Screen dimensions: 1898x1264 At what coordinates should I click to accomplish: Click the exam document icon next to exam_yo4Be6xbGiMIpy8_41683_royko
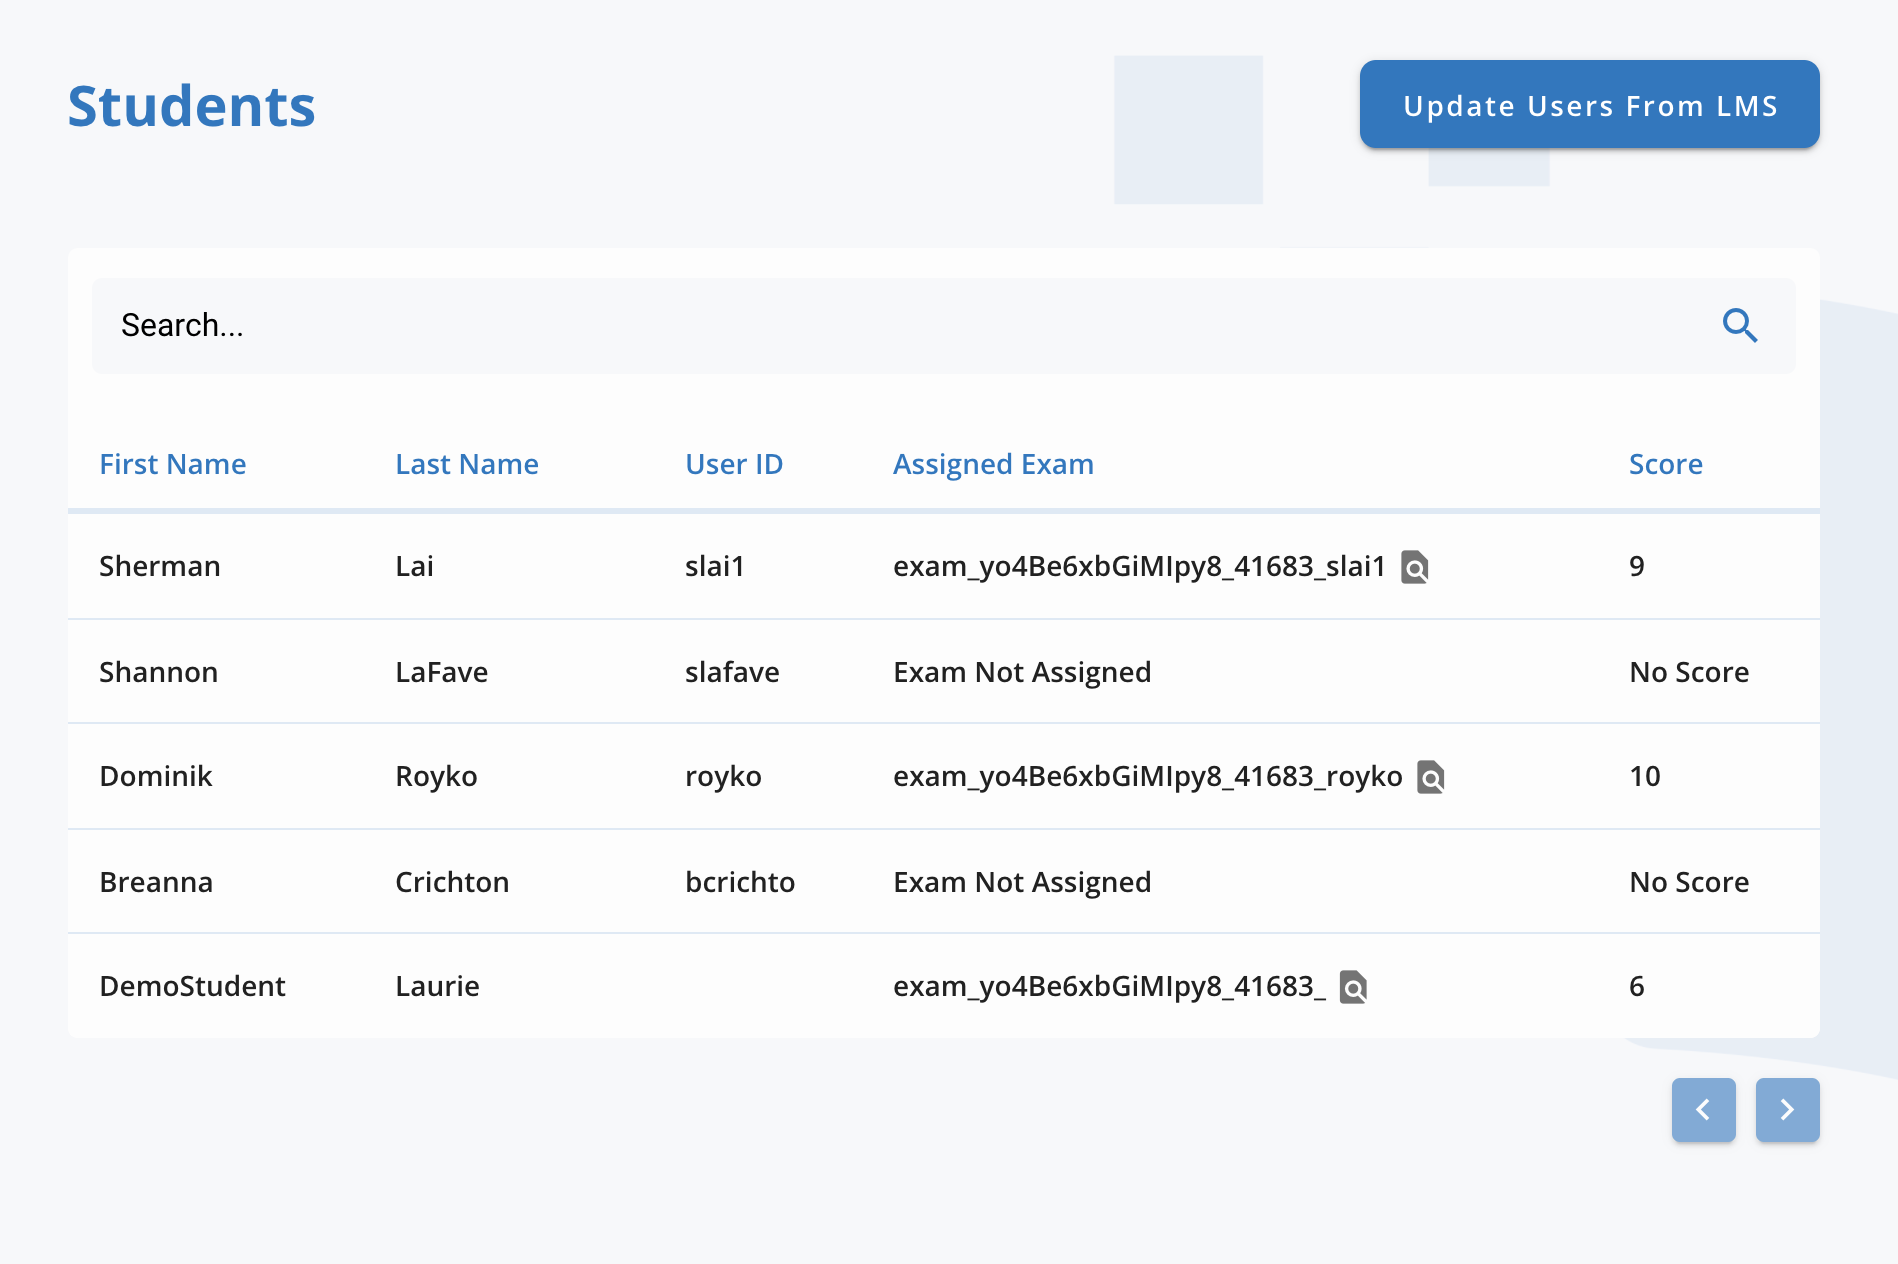[x=1432, y=776]
